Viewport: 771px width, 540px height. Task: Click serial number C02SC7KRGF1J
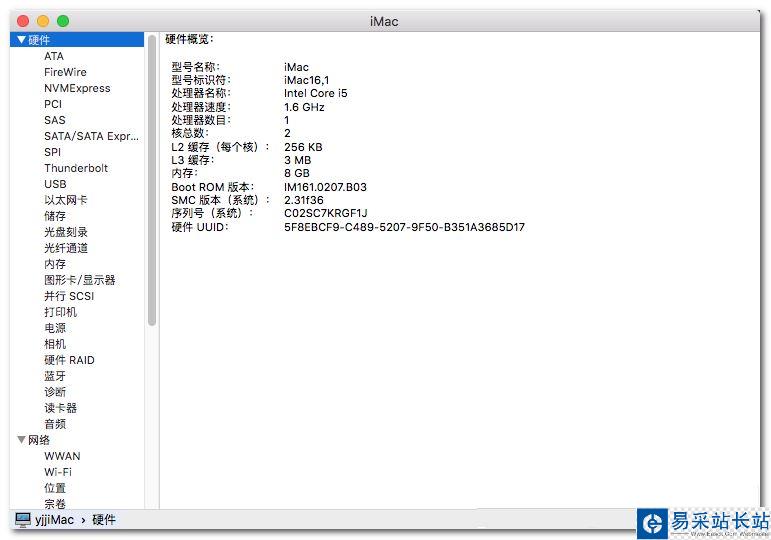[326, 213]
